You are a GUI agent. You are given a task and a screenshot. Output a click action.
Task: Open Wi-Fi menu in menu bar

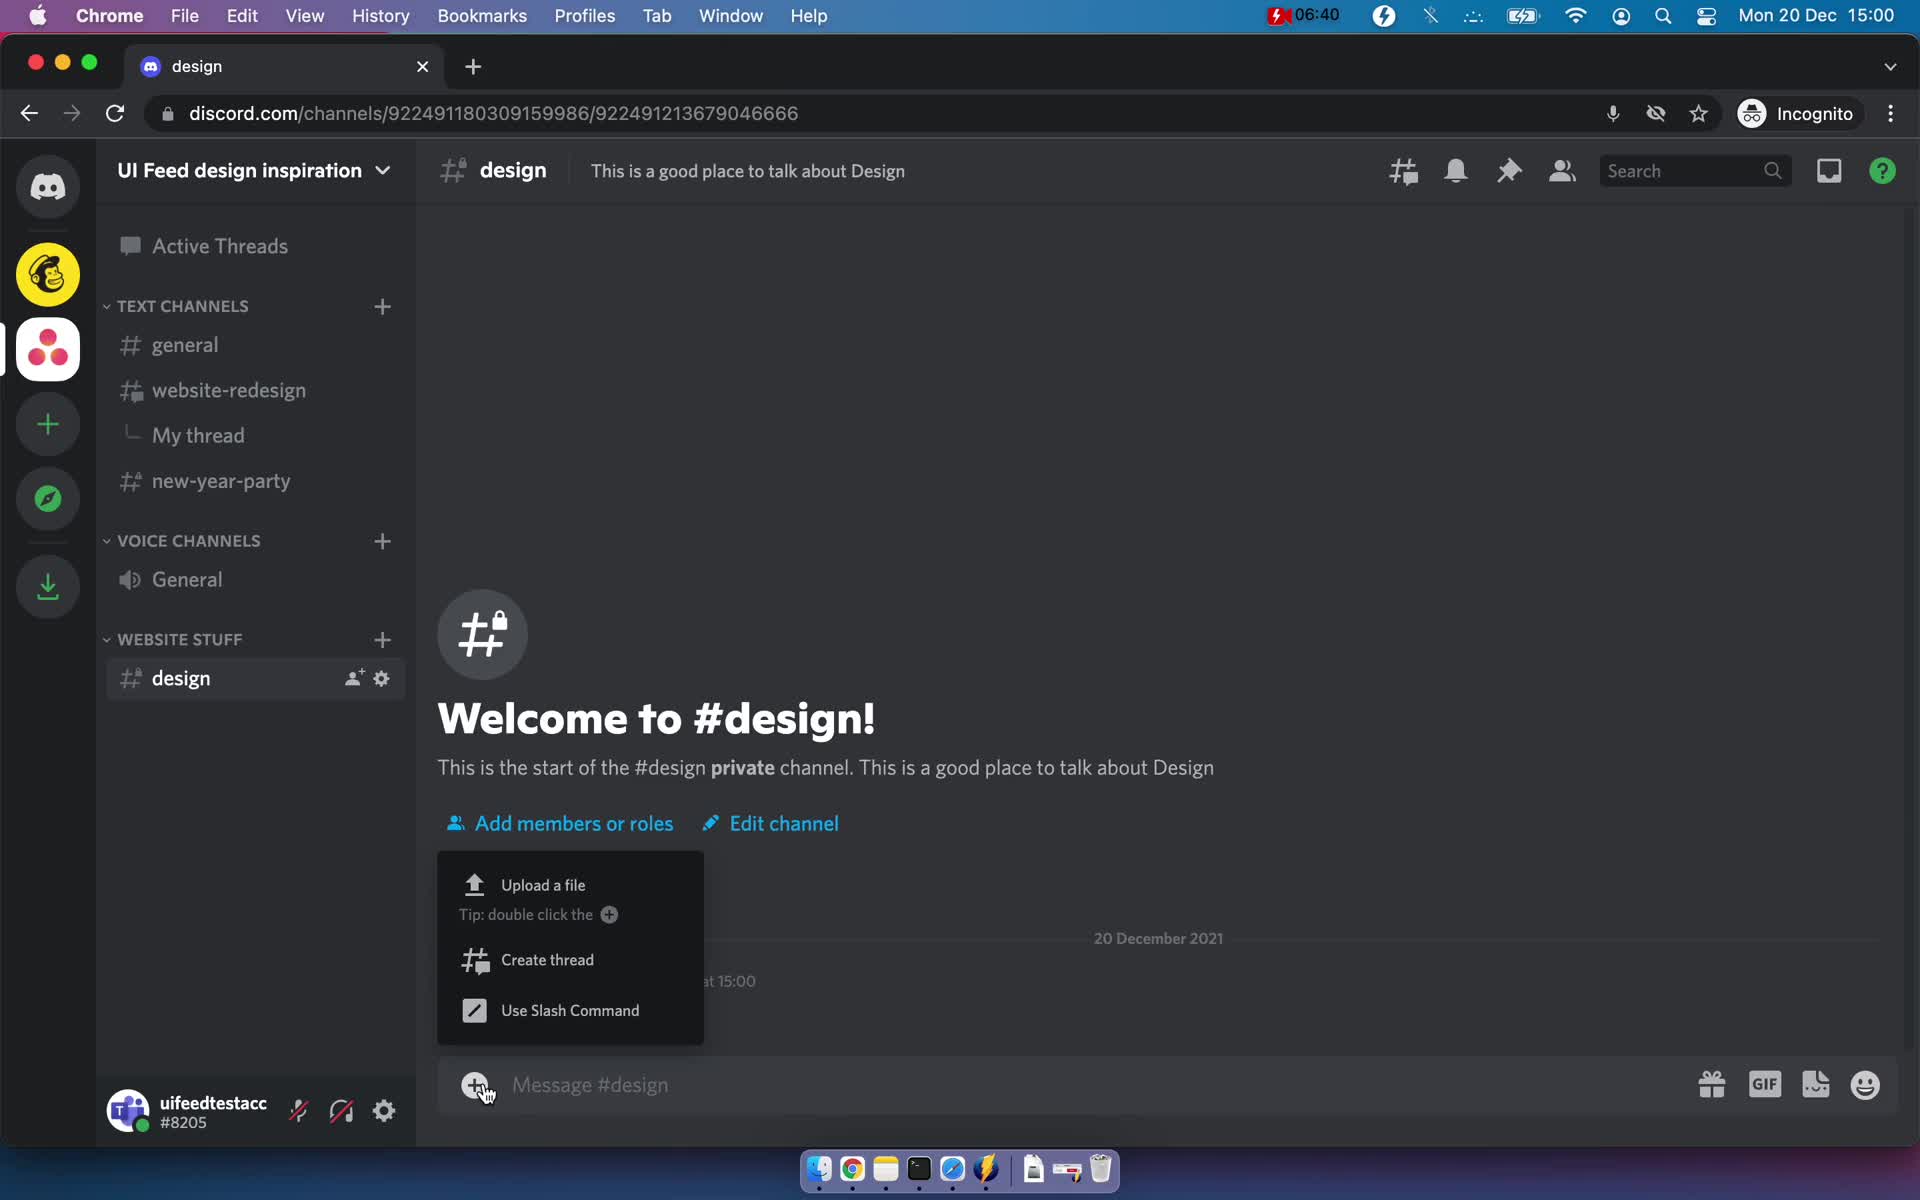tap(1575, 15)
